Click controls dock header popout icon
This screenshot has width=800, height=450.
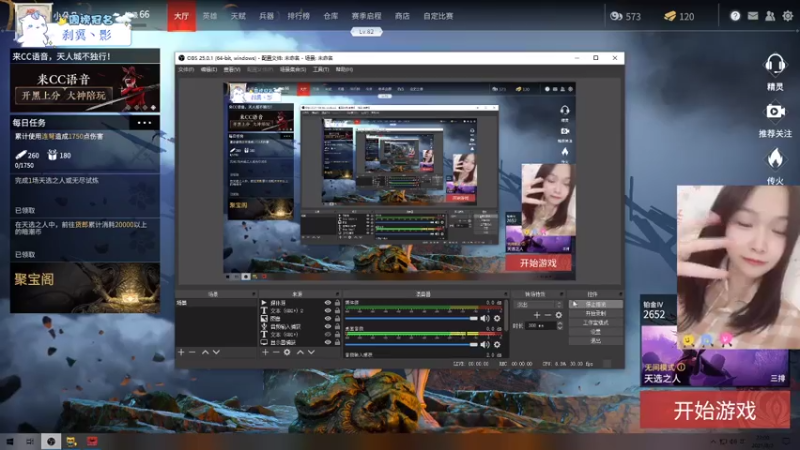click(x=620, y=294)
